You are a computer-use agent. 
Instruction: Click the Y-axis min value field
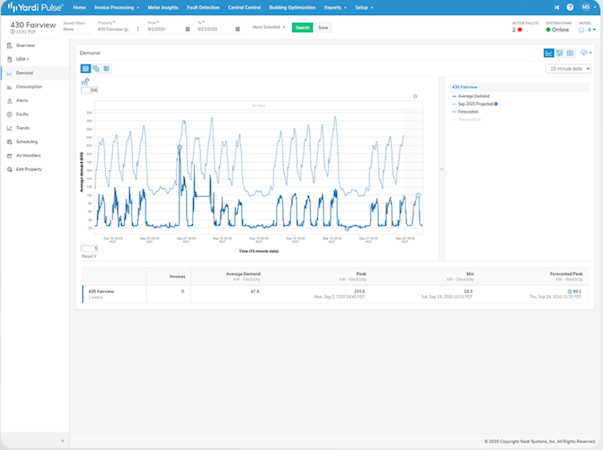pos(90,248)
